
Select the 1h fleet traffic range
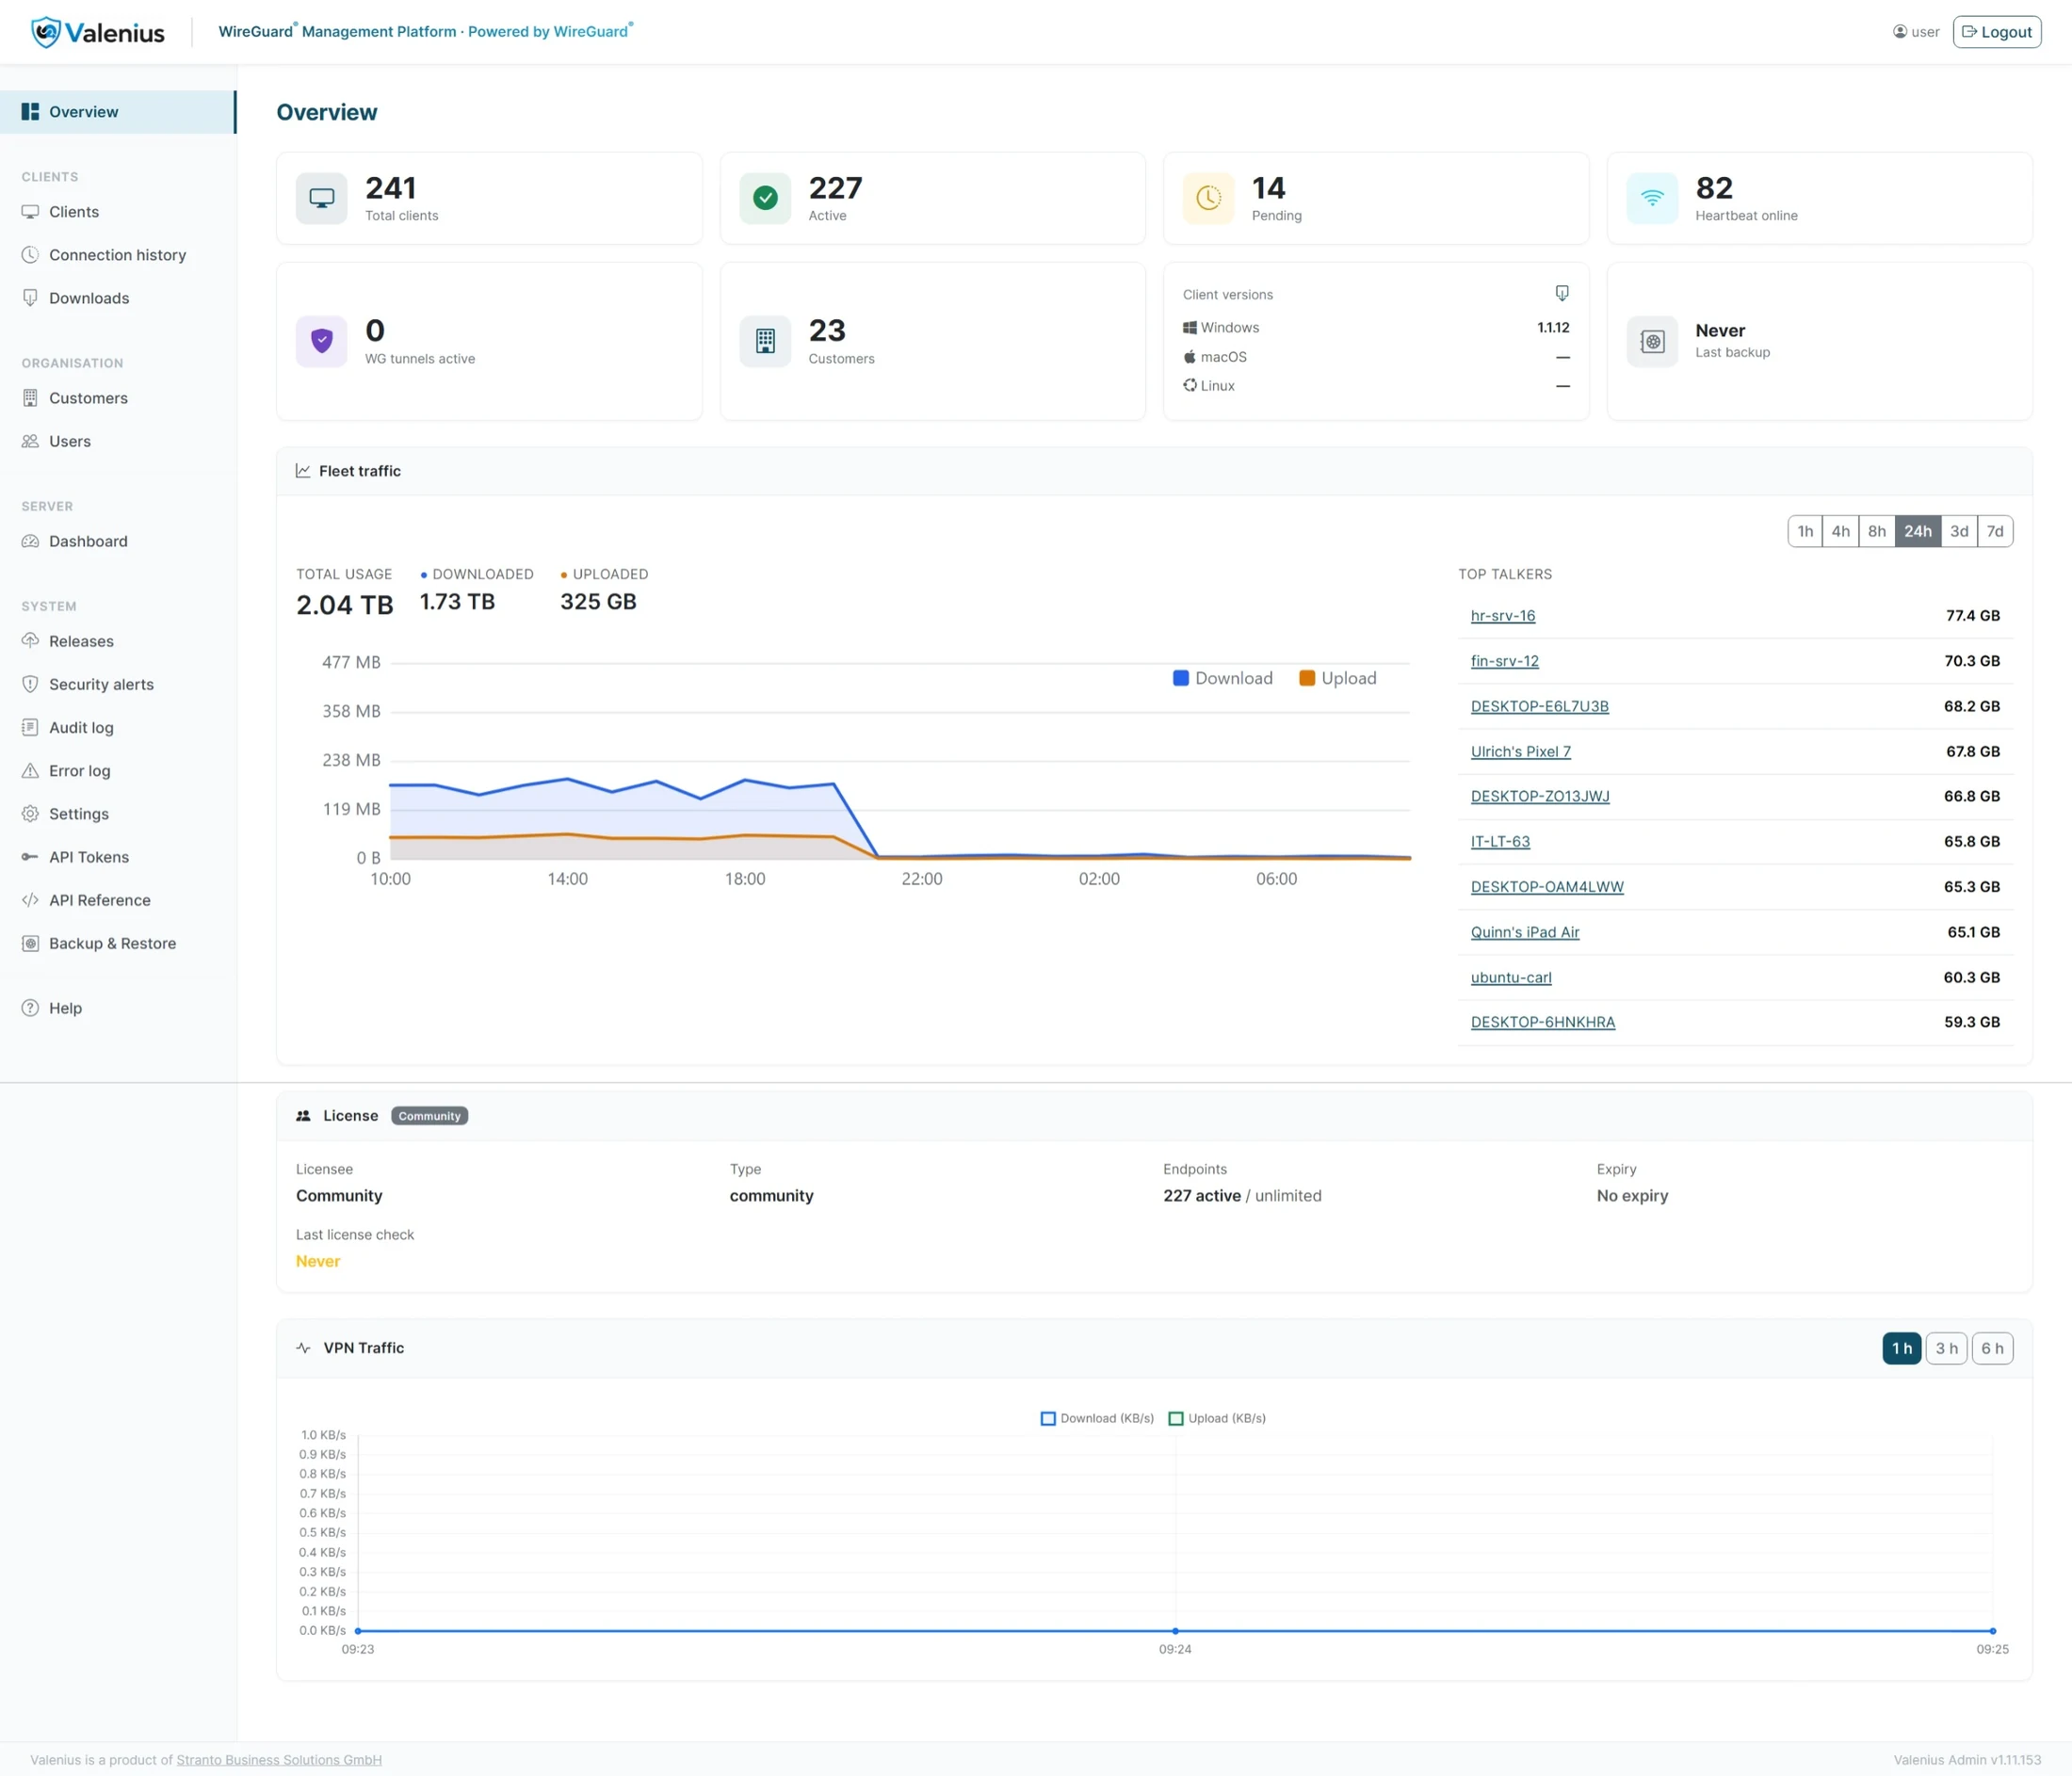[x=1805, y=531]
